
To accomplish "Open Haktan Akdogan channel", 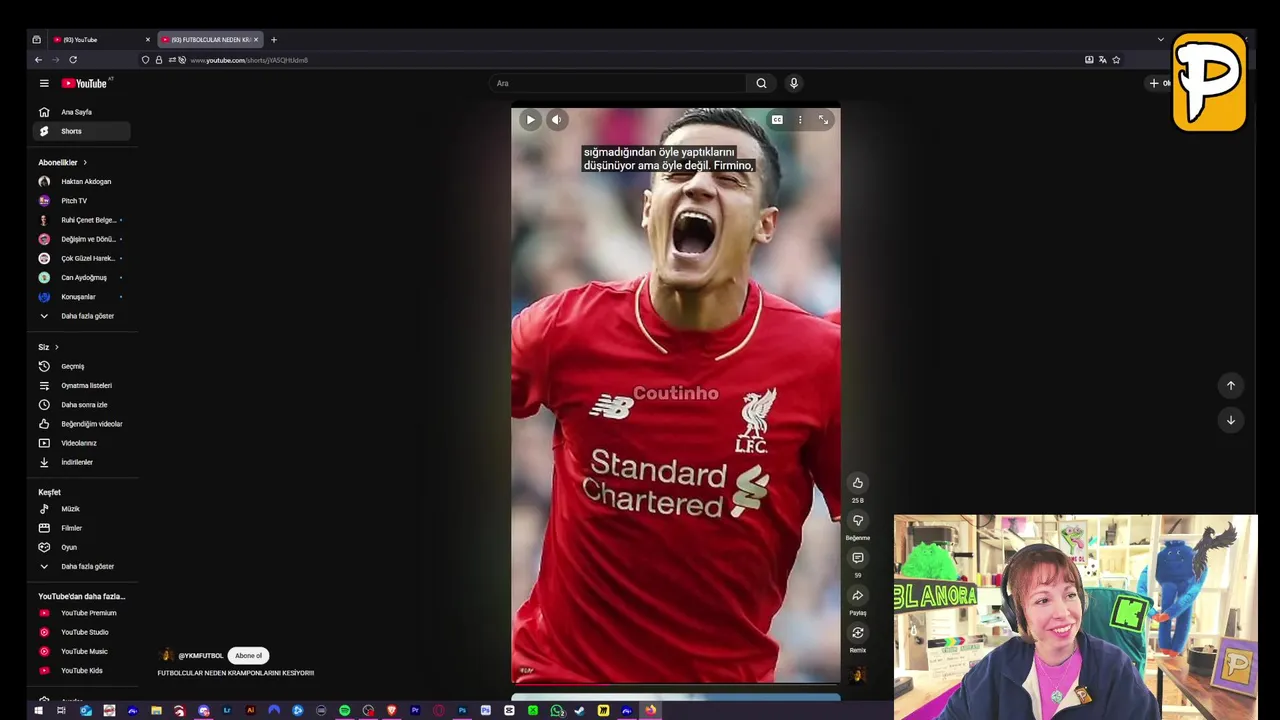I will [x=83, y=182].
